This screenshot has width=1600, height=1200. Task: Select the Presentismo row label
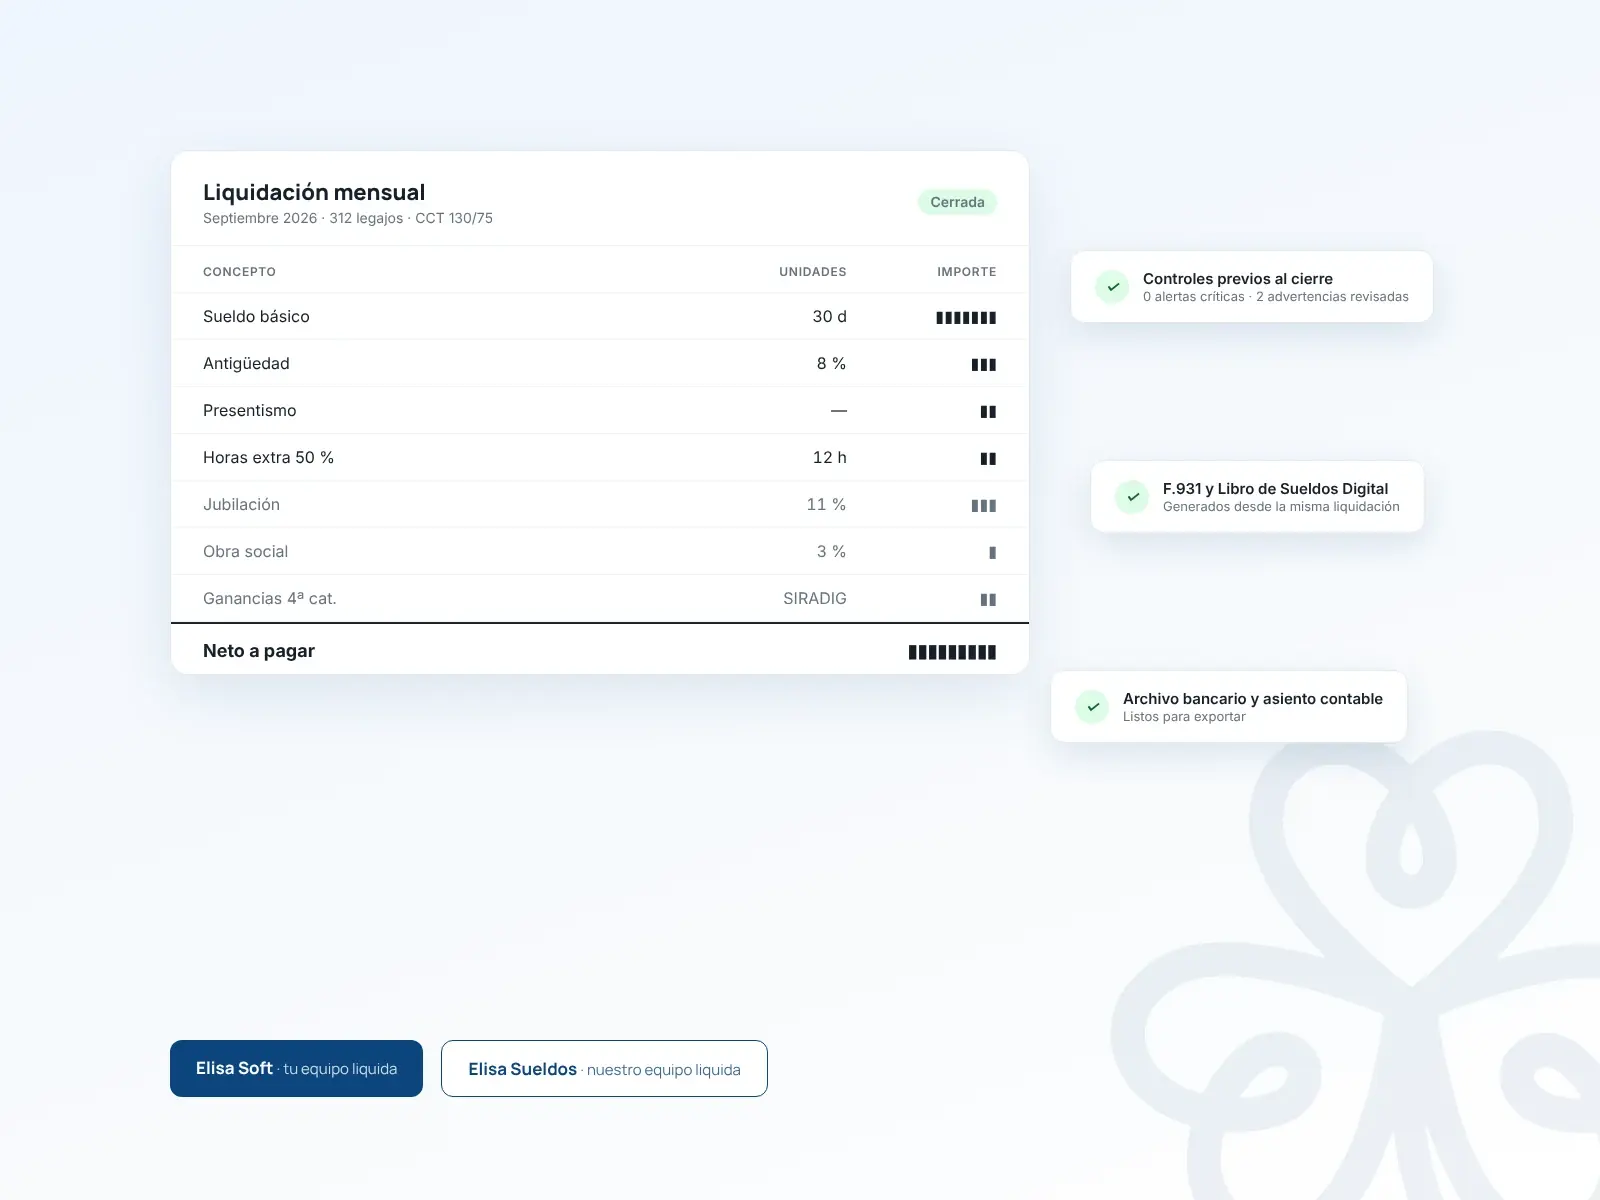250,410
